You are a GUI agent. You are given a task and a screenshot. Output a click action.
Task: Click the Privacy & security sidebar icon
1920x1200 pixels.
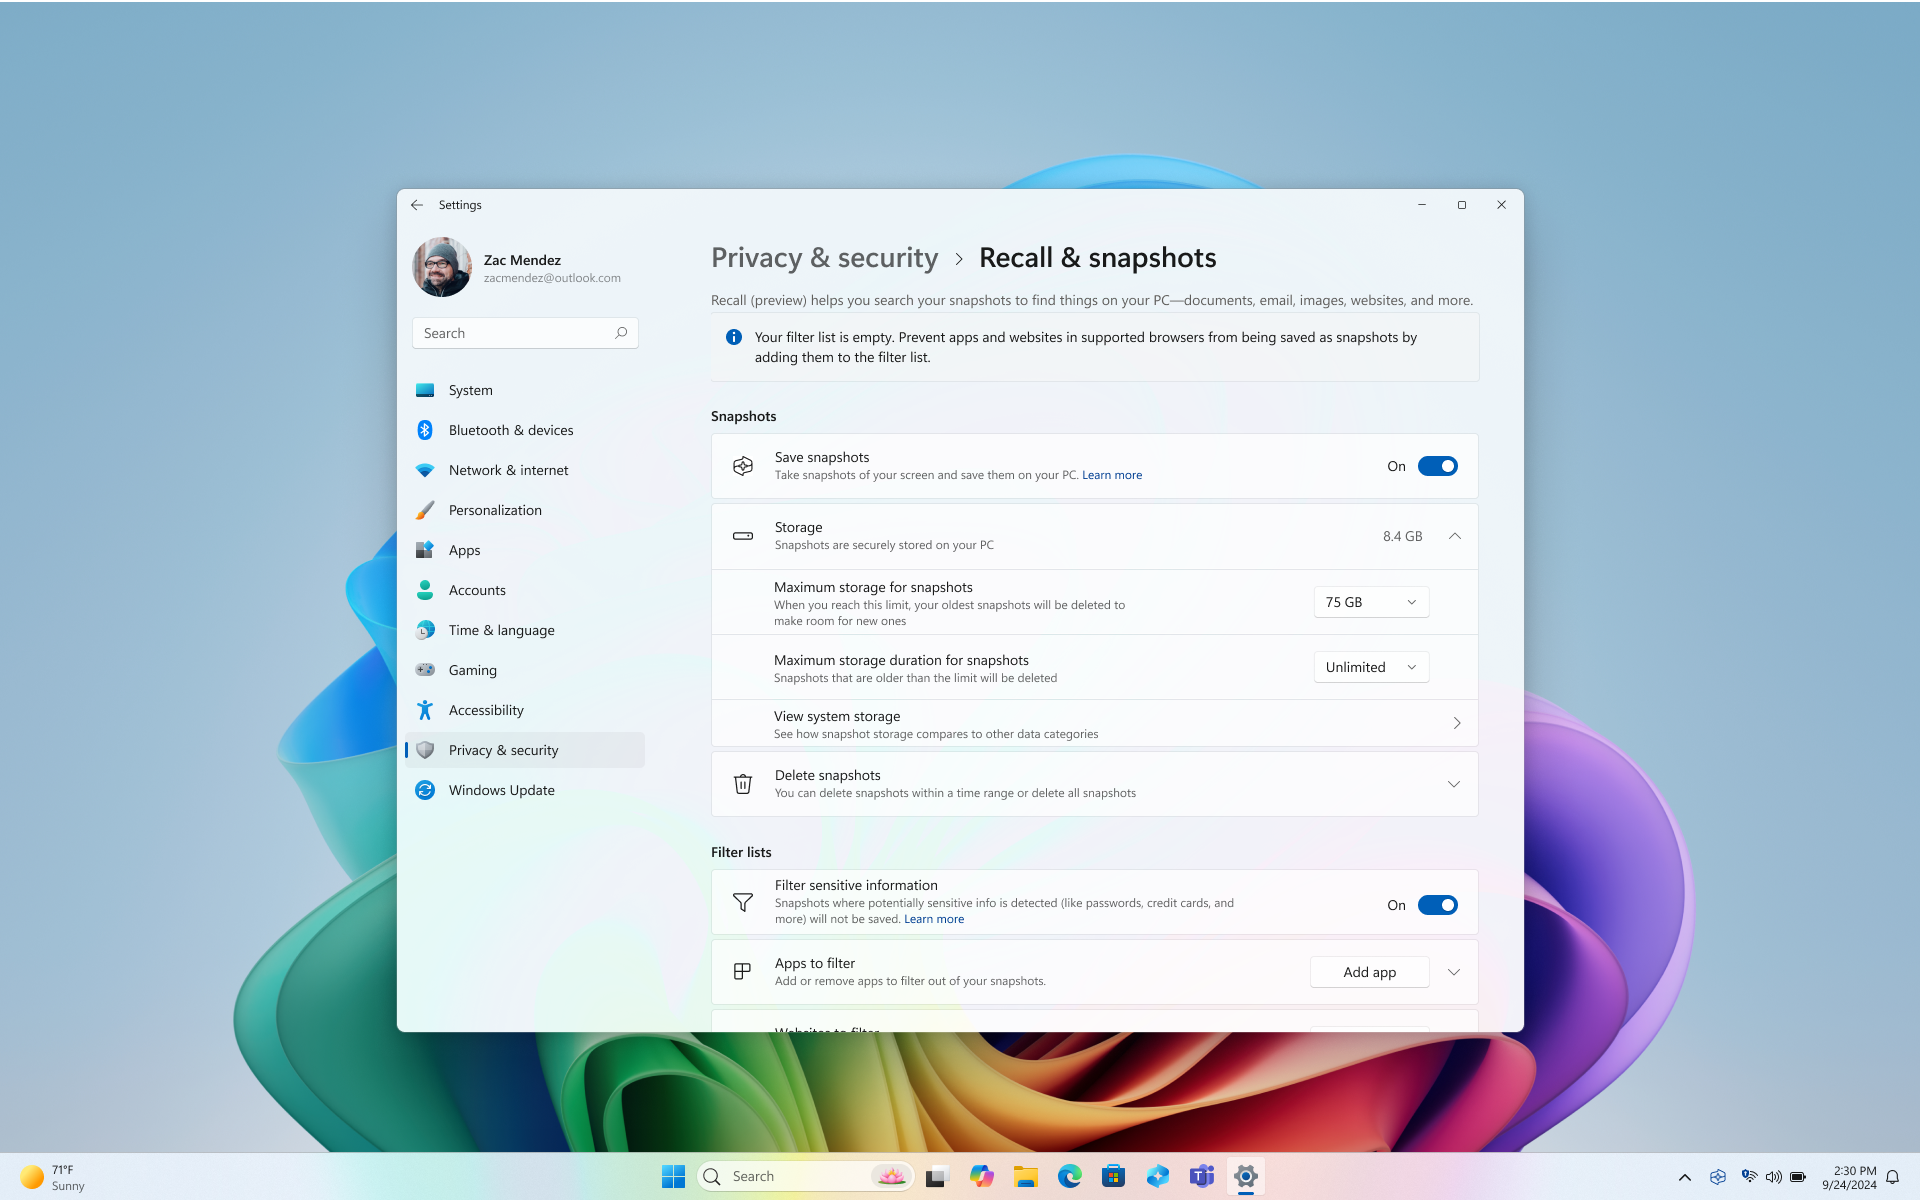pyautogui.click(x=424, y=749)
